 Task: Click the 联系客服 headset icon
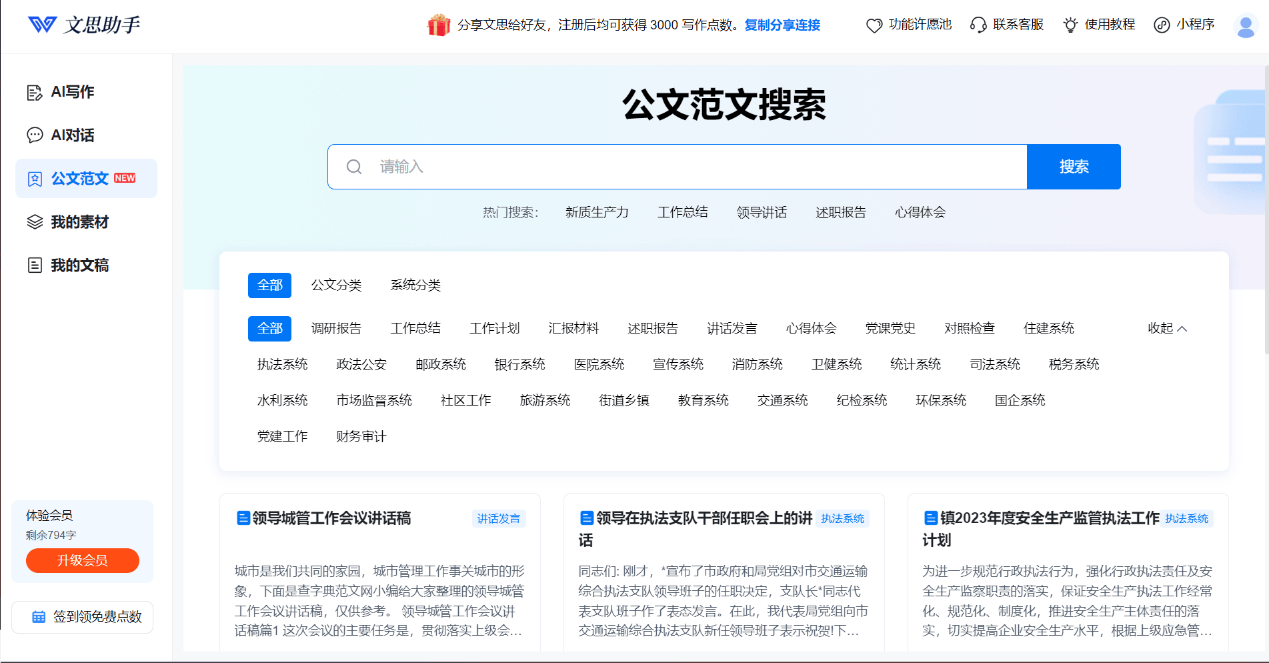click(978, 25)
